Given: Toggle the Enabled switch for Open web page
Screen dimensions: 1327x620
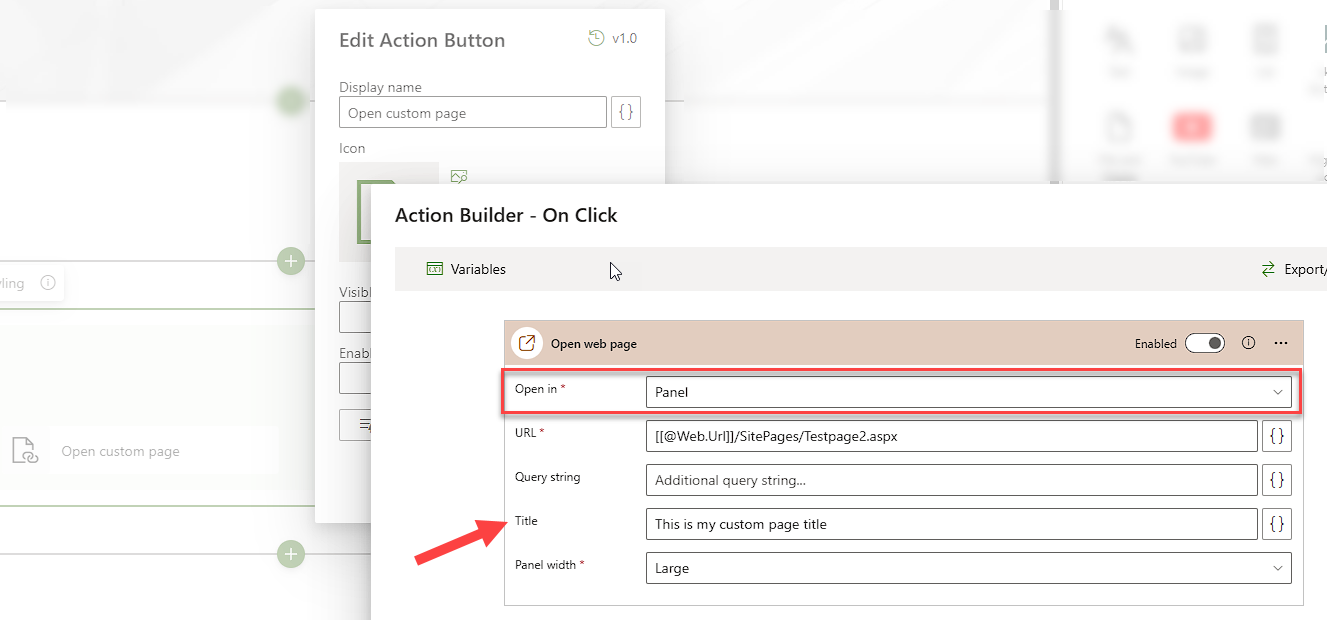Looking at the screenshot, I should point(1204,343).
